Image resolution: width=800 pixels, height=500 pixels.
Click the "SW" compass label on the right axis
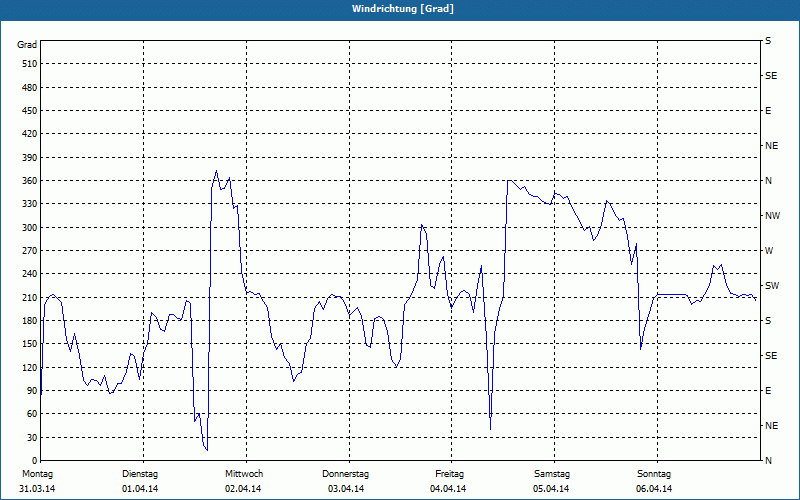coord(771,286)
